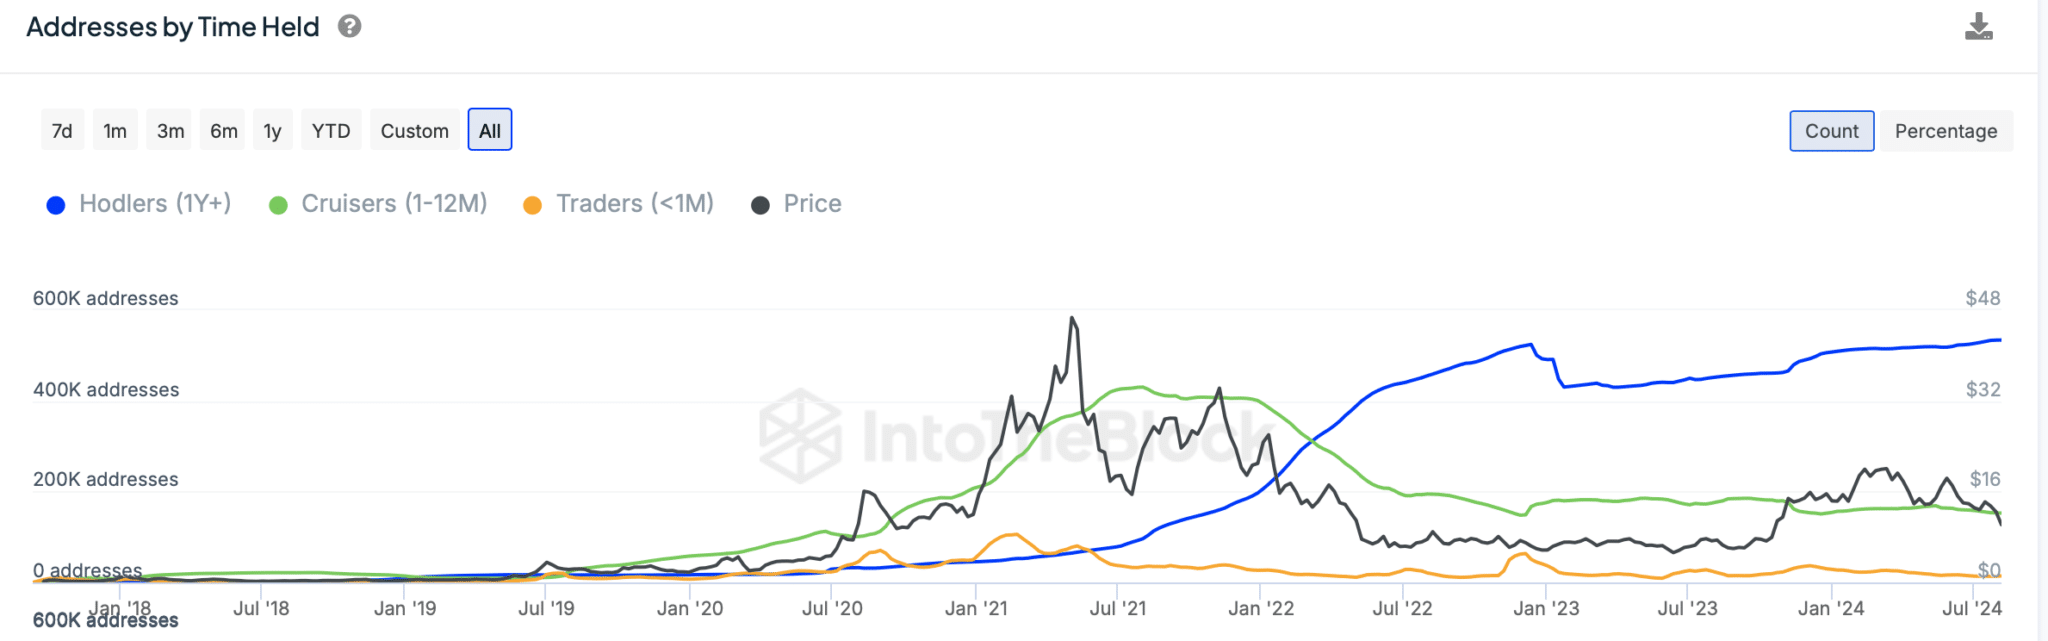The image size is (2048, 641).
Task: Select the 7d time range
Action: [x=62, y=131]
